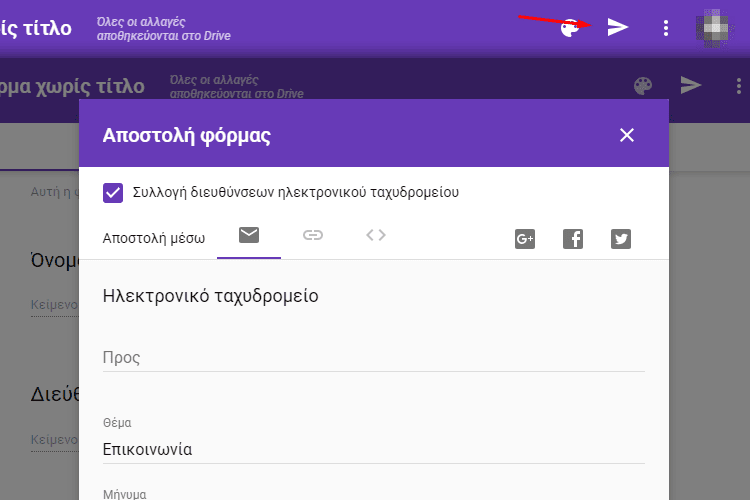Open the three-dot more options menu

[666, 28]
